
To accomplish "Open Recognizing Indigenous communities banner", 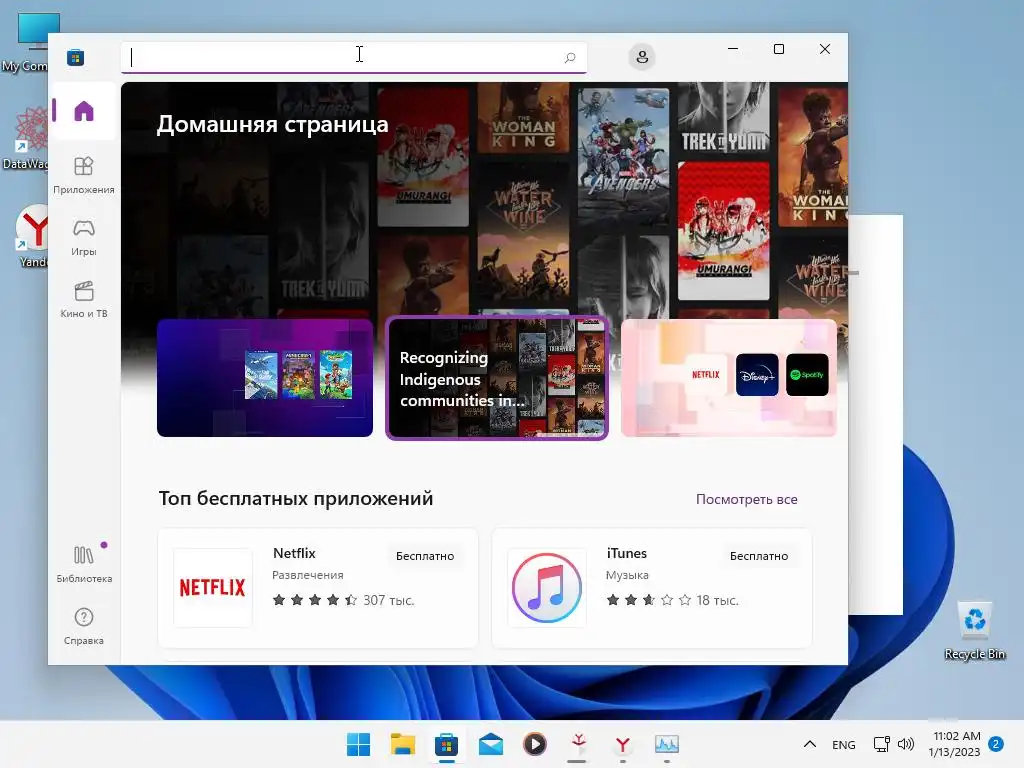I will pyautogui.click(x=497, y=378).
